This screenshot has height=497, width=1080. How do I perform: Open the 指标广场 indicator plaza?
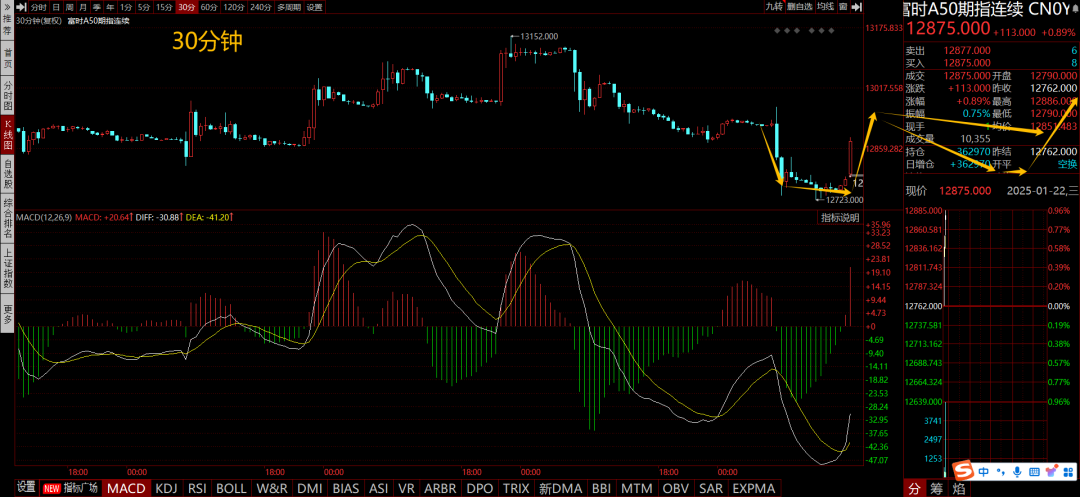tap(72, 488)
